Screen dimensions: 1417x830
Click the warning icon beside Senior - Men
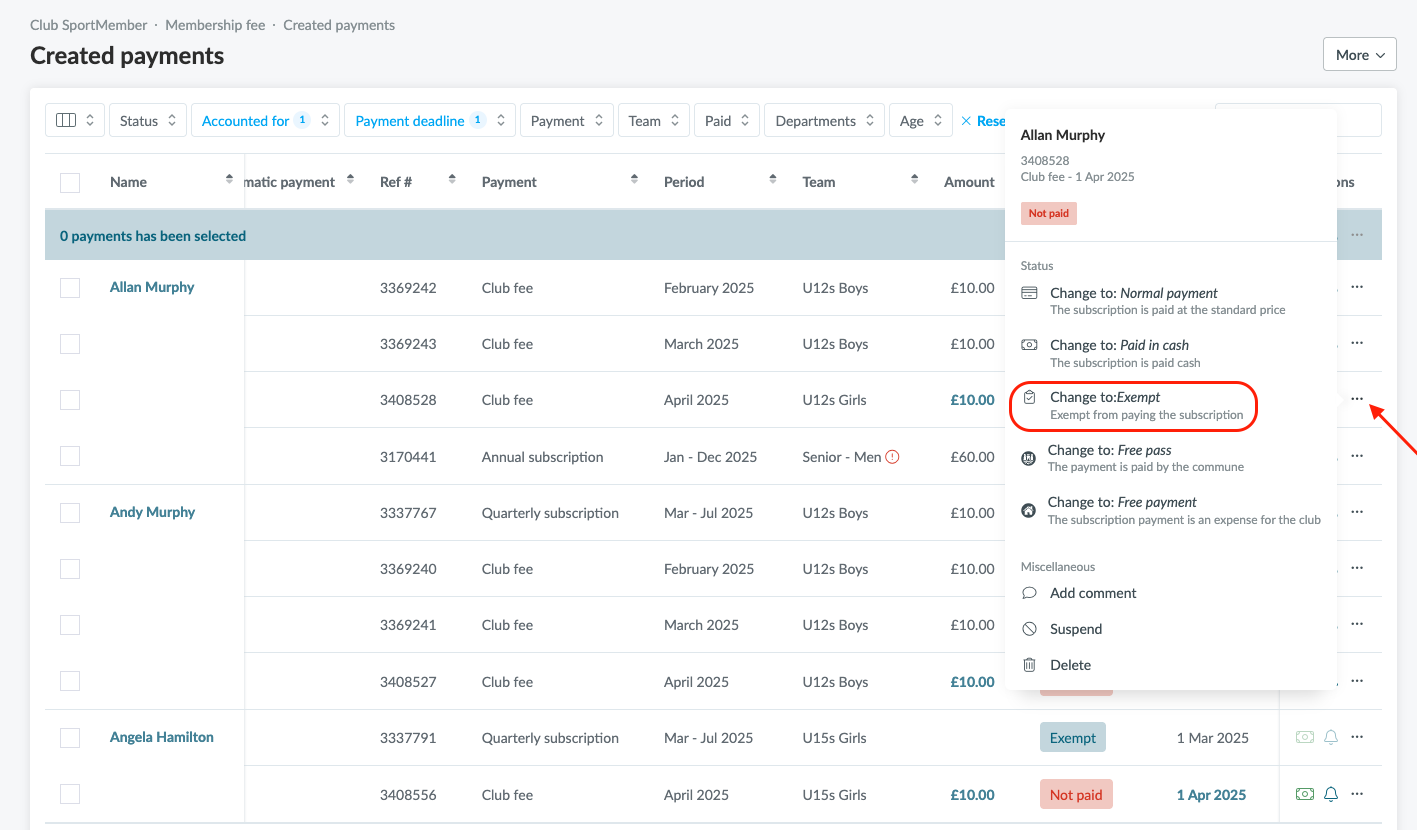[893, 457]
